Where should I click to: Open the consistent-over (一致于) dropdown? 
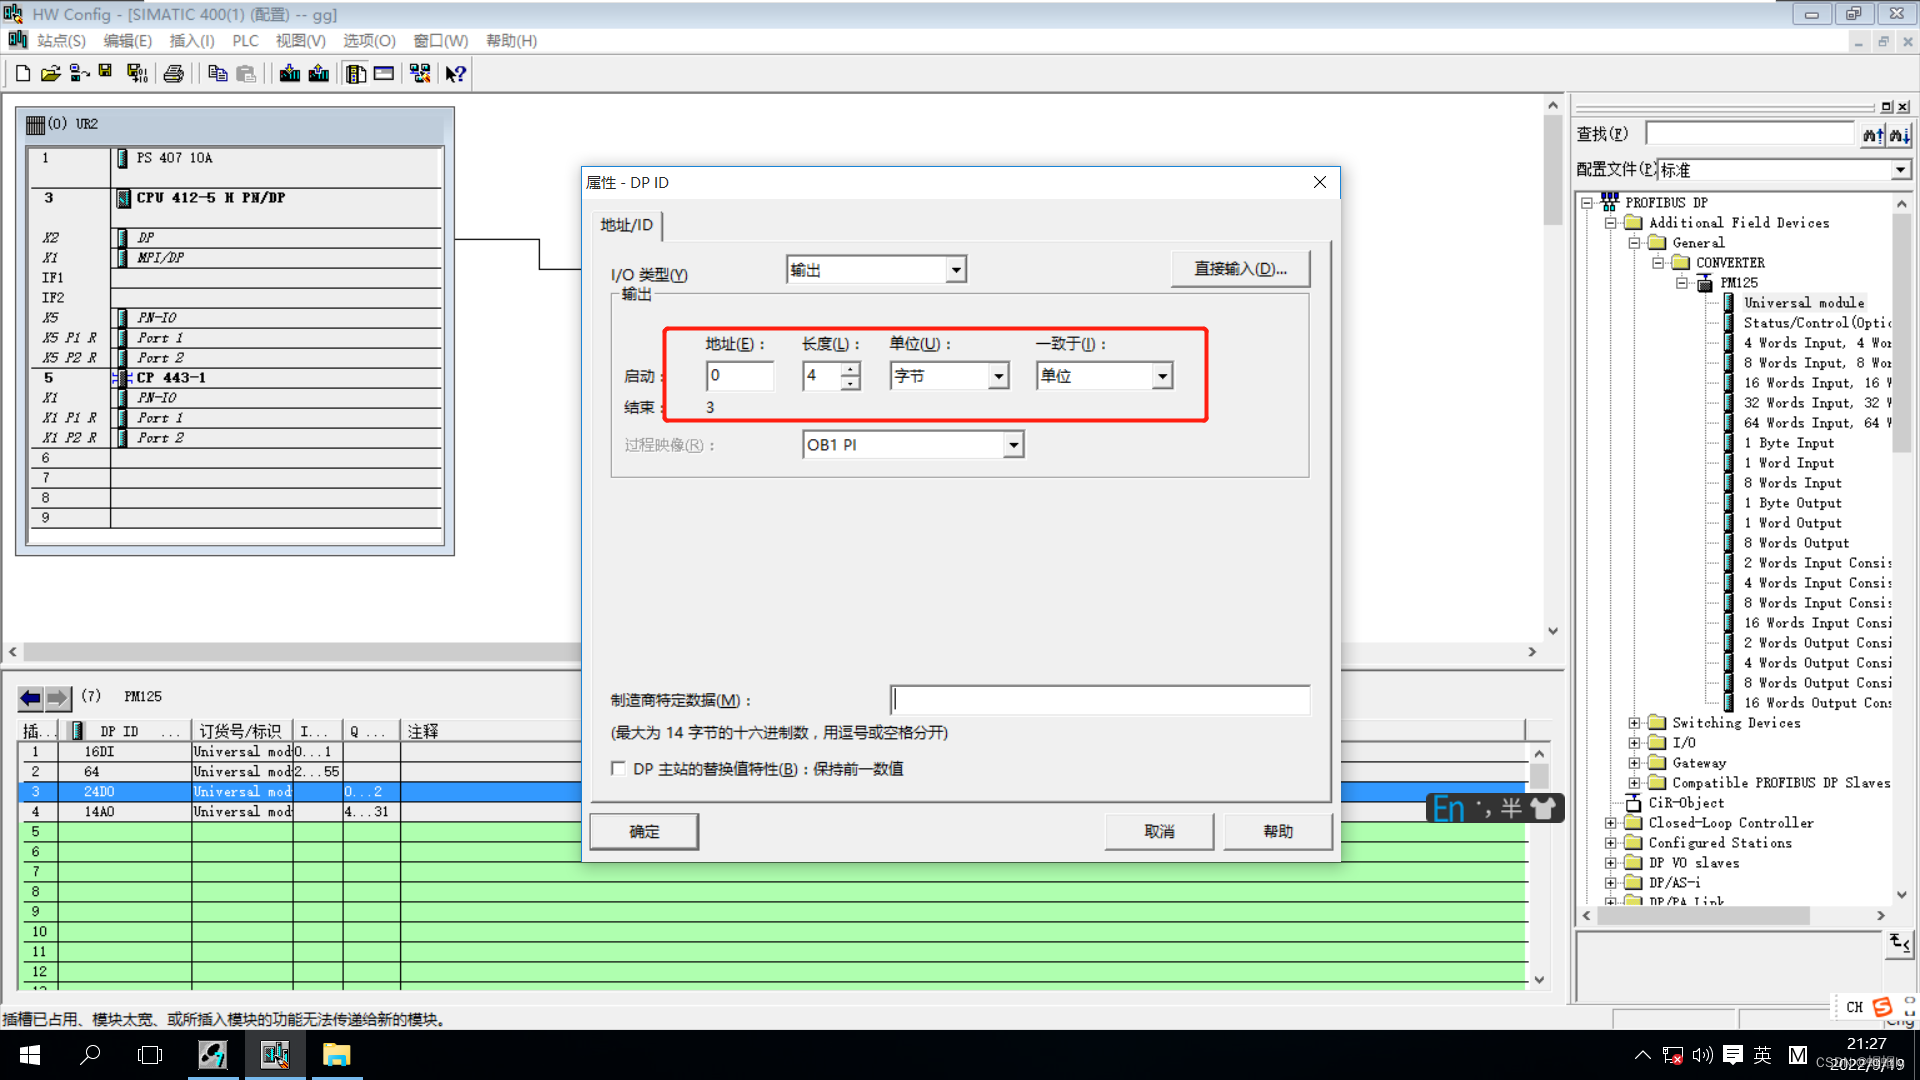[x=1161, y=376]
